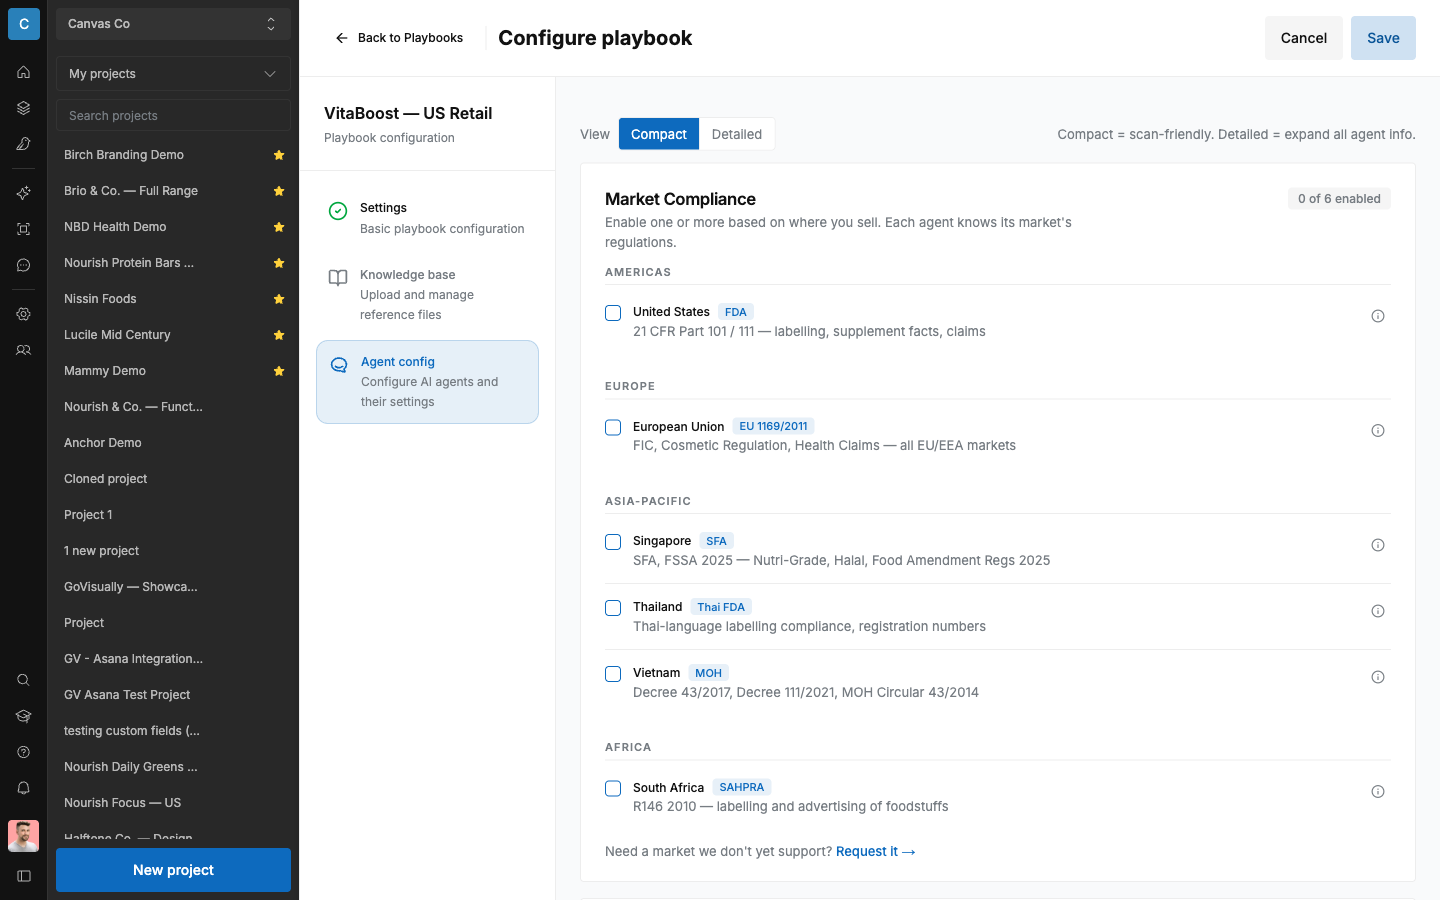Open the Home icon in left rail
The width and height of the screenshot is (1440, 900).
click(x=23, y=72)
